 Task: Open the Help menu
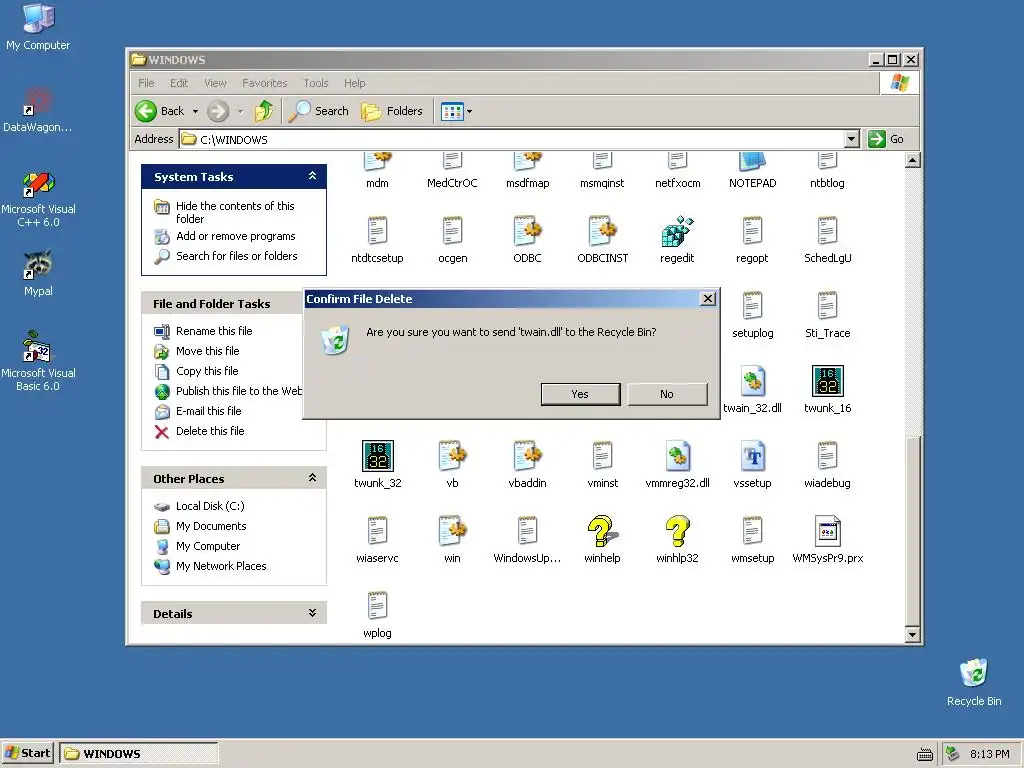point(355,83)
